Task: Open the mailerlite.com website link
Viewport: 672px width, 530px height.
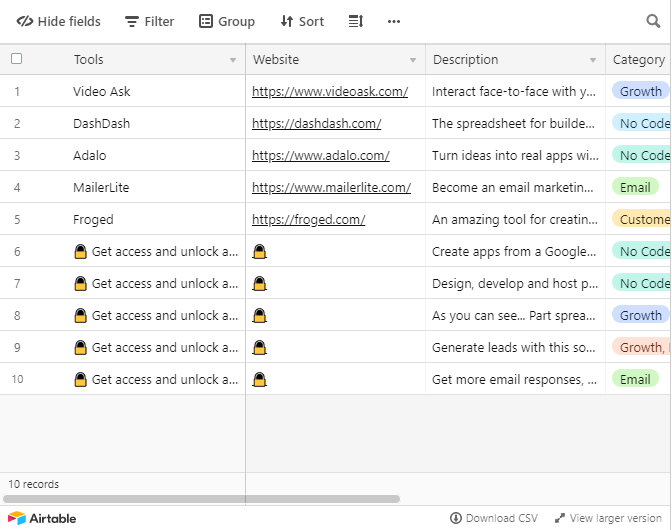Action: pos(331,188)
